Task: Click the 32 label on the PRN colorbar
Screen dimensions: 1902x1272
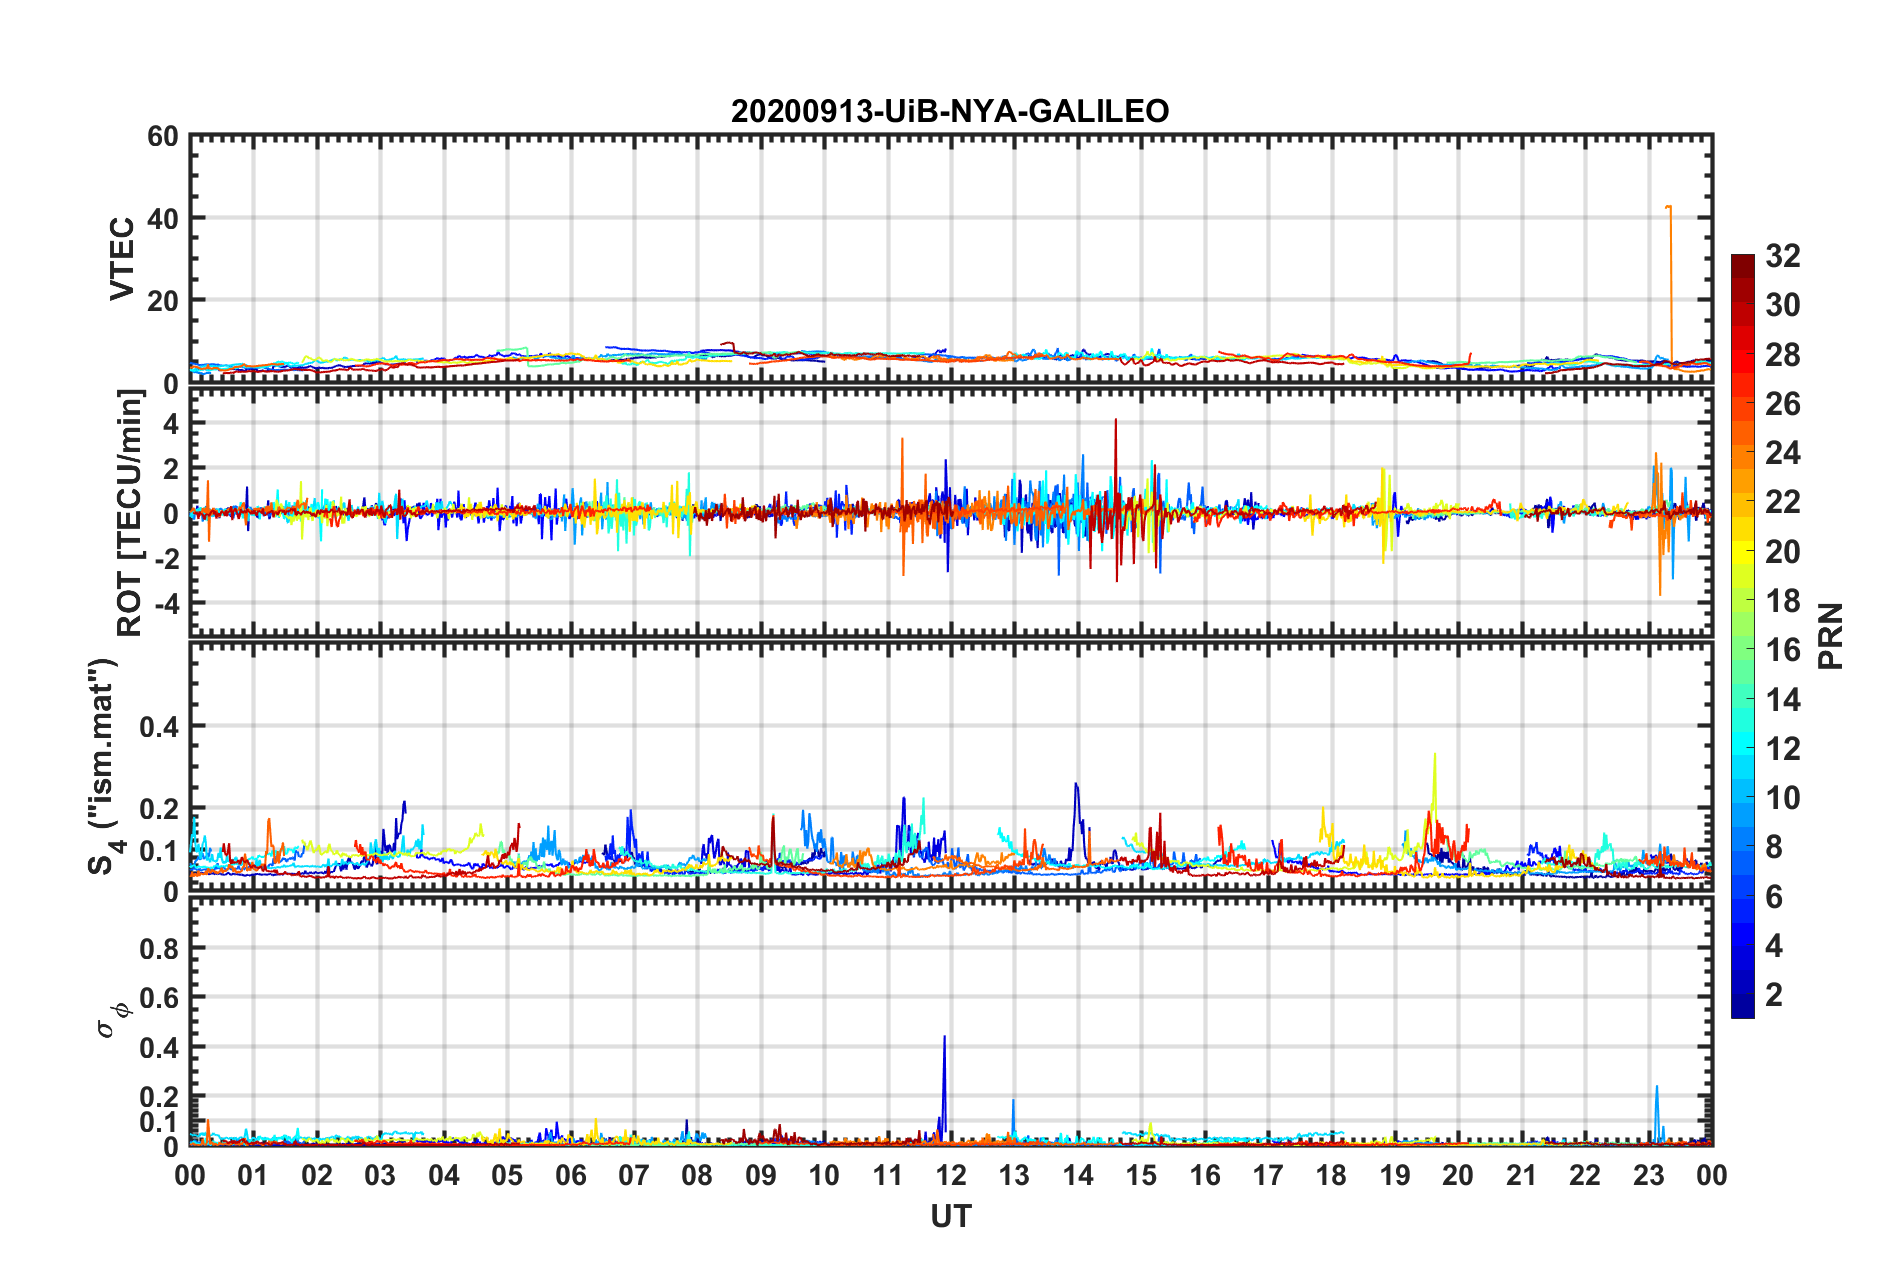Action: point(1783,256)
